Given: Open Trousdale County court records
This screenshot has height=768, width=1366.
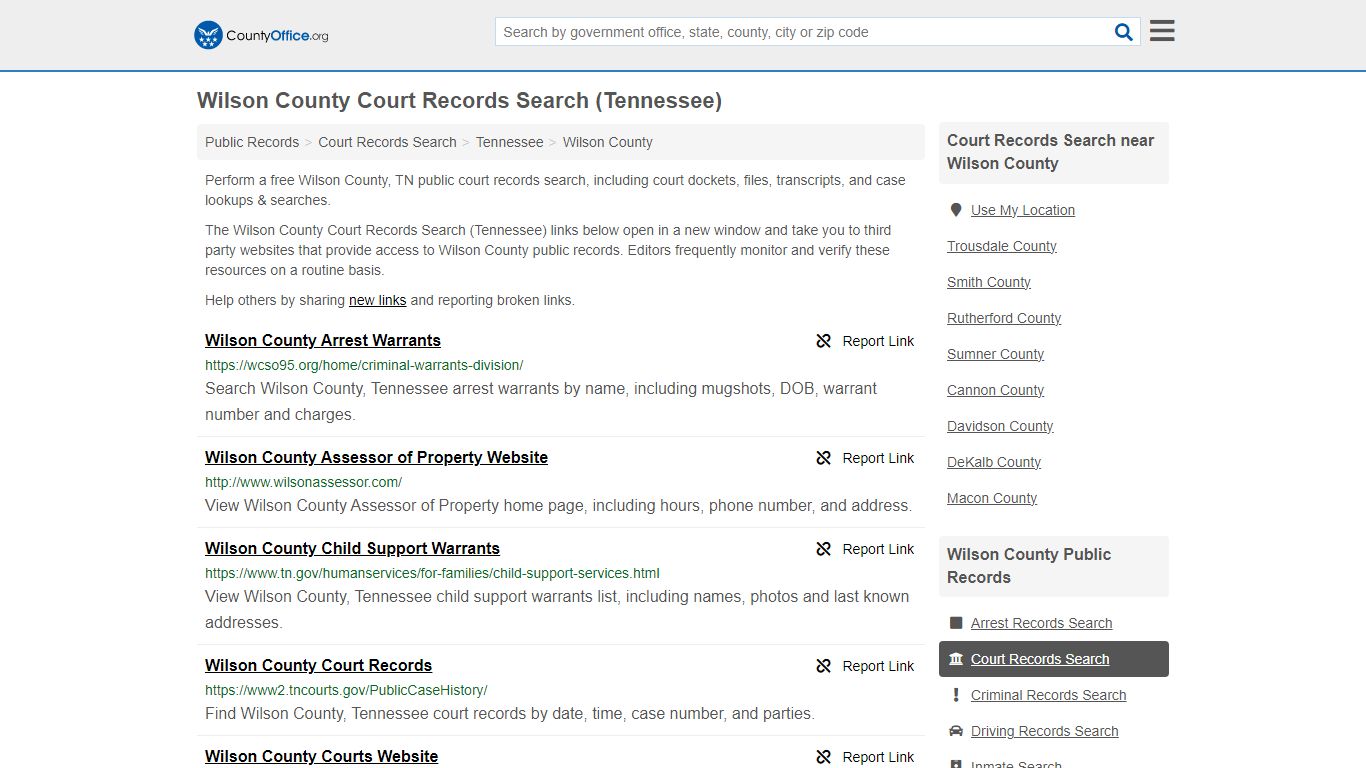Looking at the screenshot, I should tap(1002, 246).
